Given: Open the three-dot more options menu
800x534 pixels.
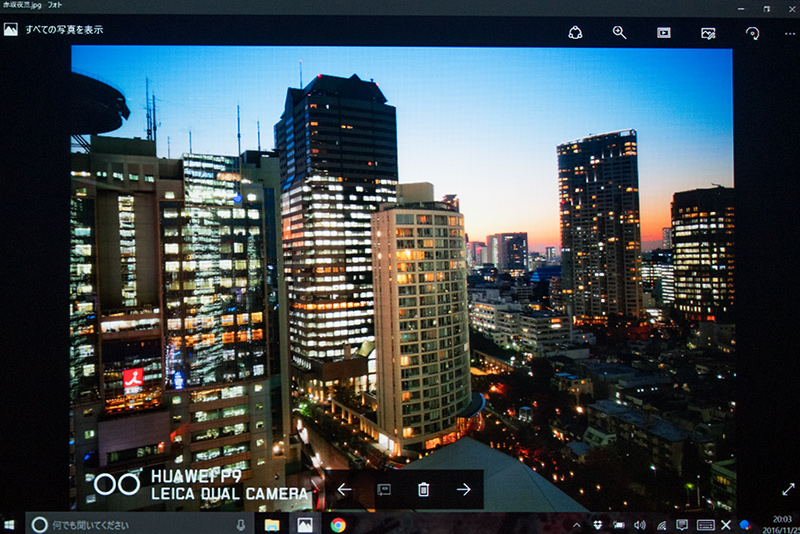Looking at the screenshot, I should 790,34.
